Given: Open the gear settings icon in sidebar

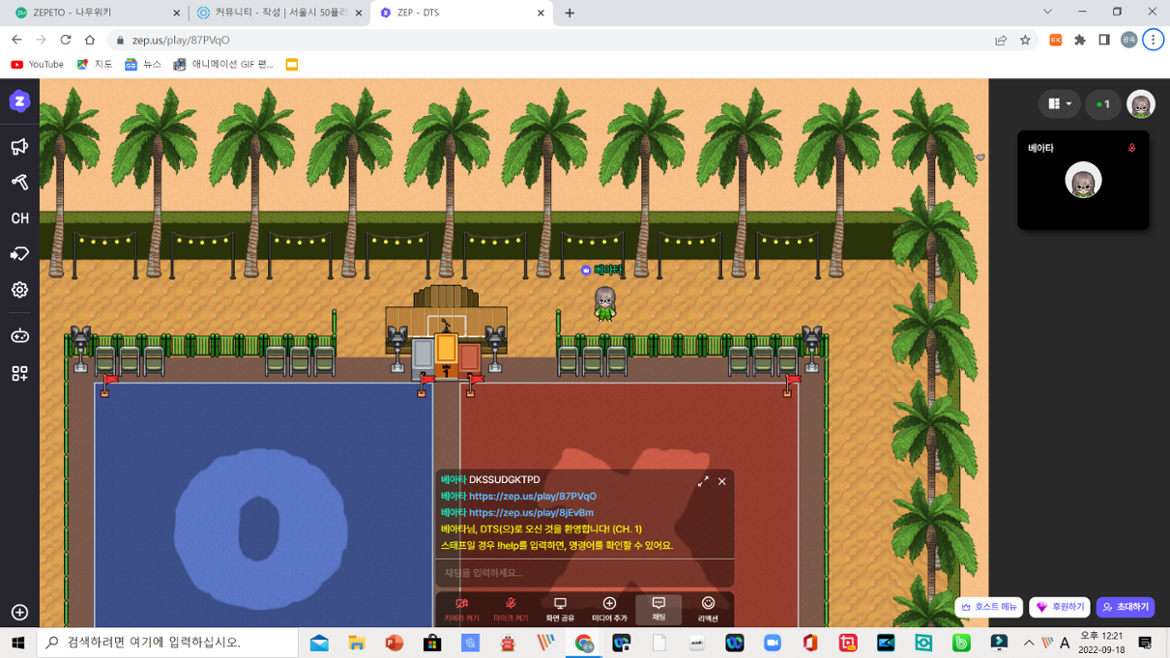Looking at the screenshot, I should 19,290.
